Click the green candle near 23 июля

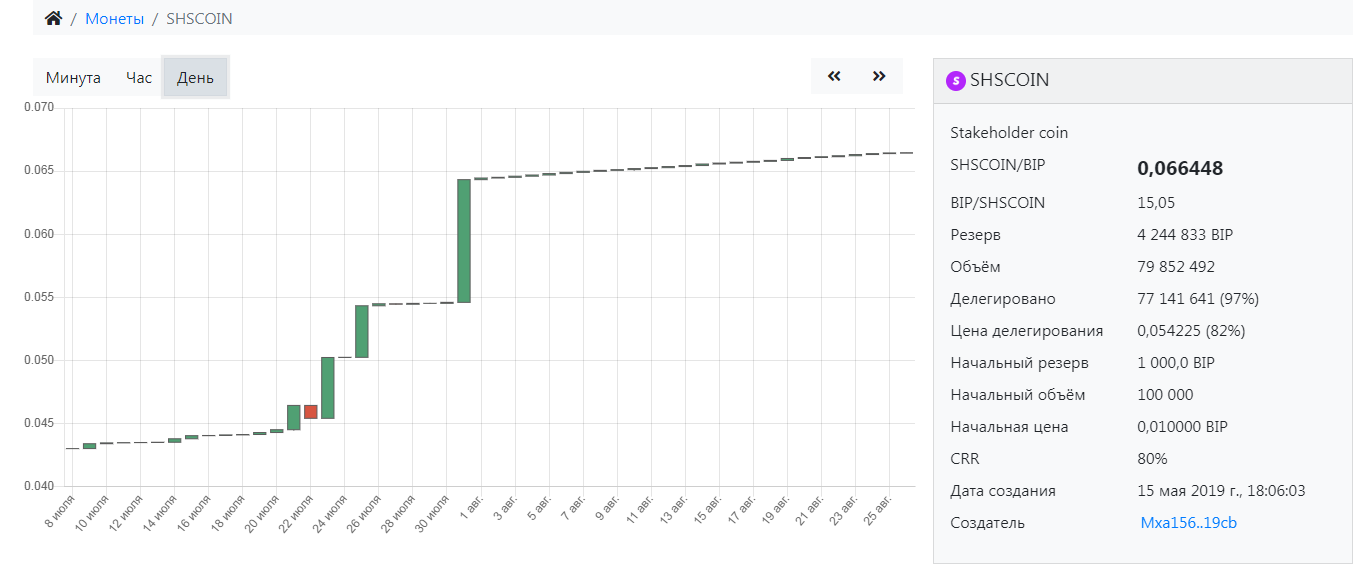327,388
